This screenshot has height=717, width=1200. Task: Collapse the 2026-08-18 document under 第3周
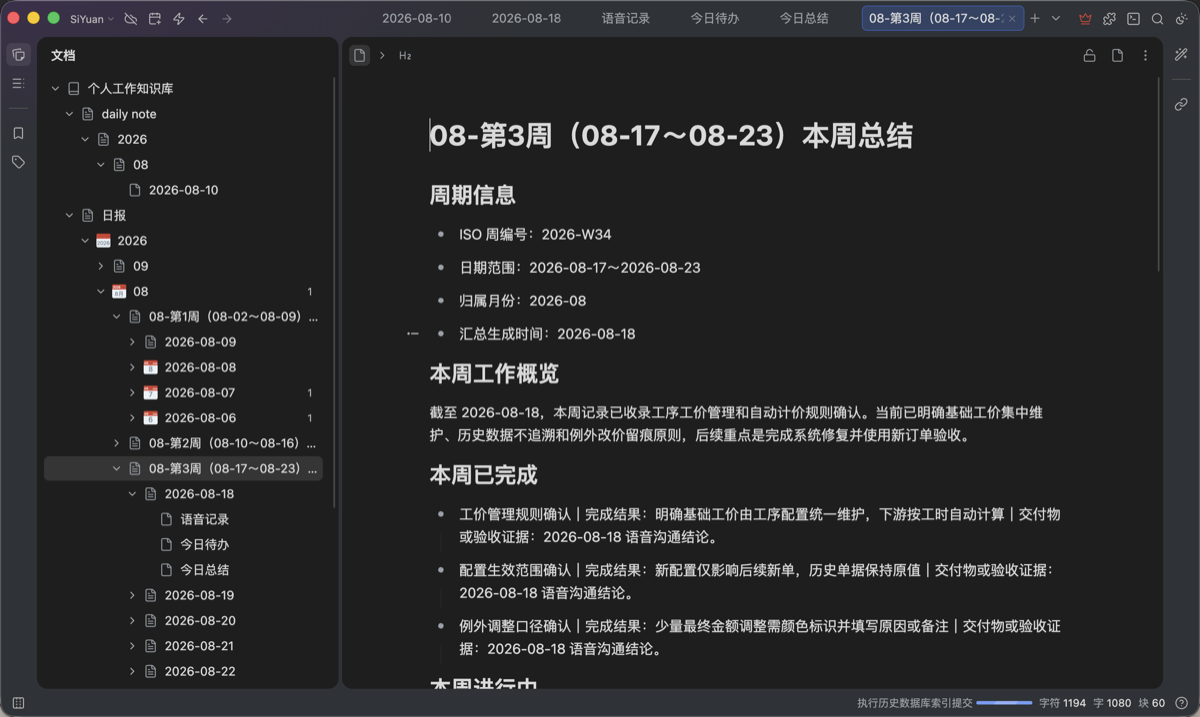[x=132, y=494]
